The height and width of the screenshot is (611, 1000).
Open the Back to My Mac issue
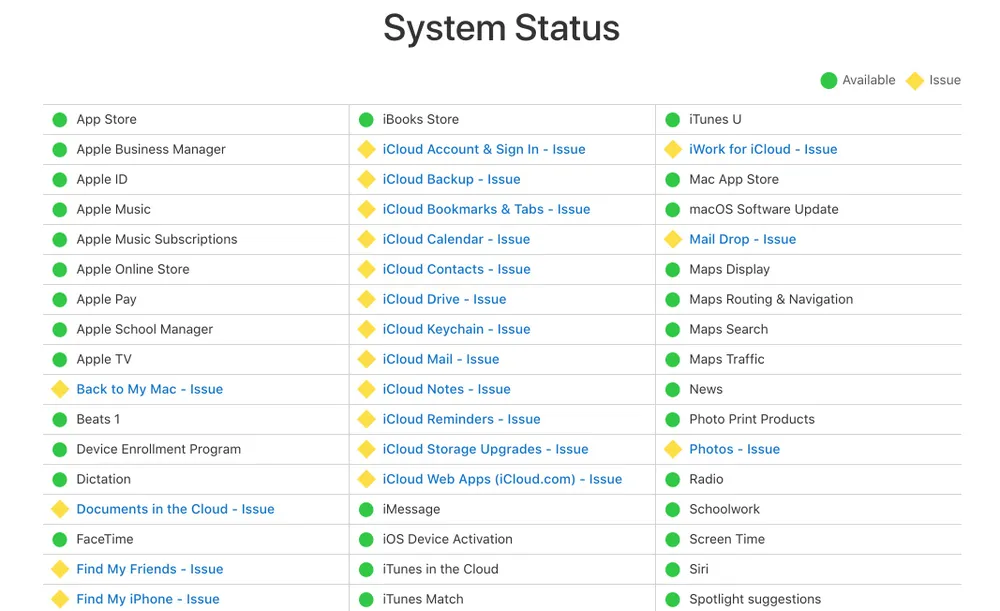(150, 389)
